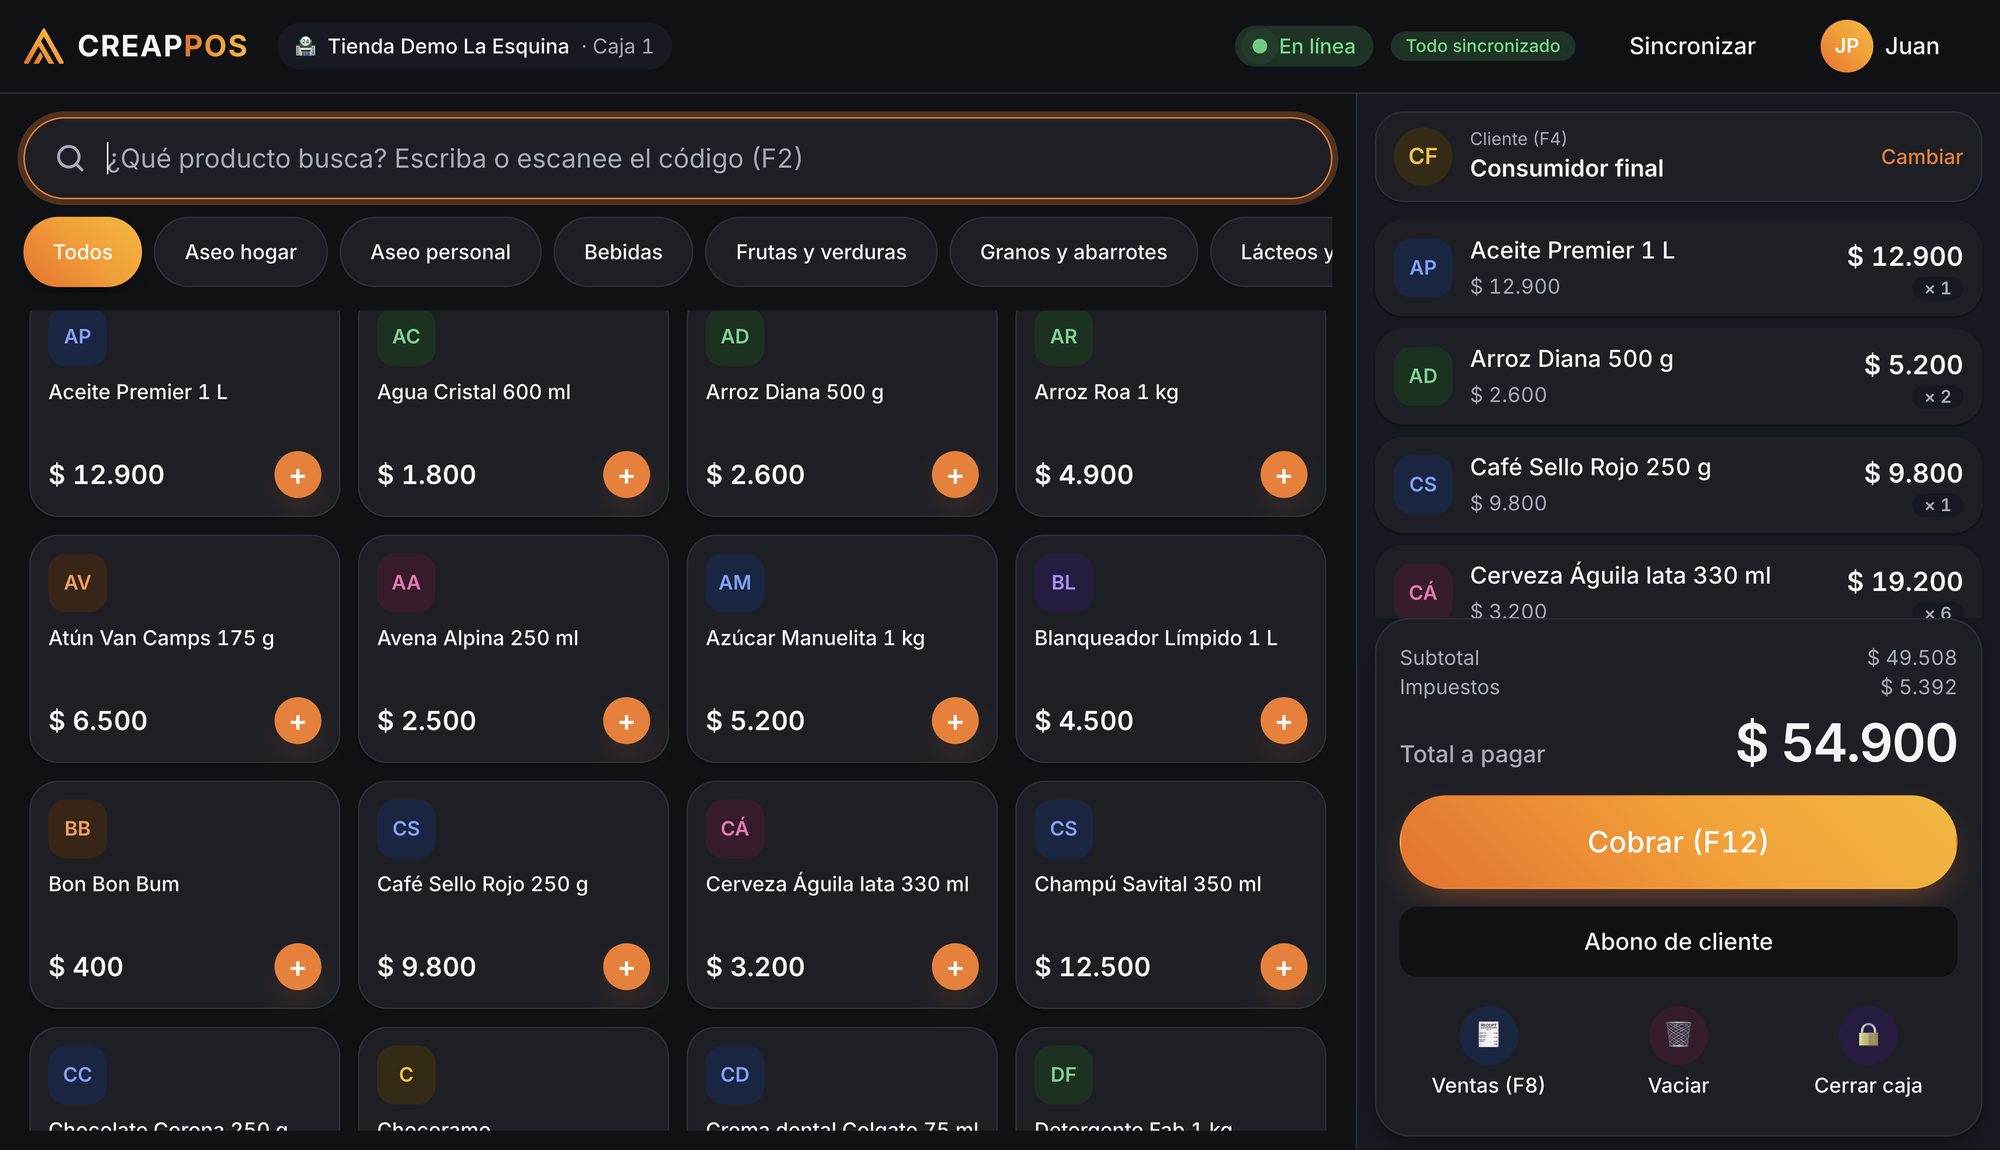Click the Consumidor final customer card
The image size is (2000, 1150).
(1678, 156)
